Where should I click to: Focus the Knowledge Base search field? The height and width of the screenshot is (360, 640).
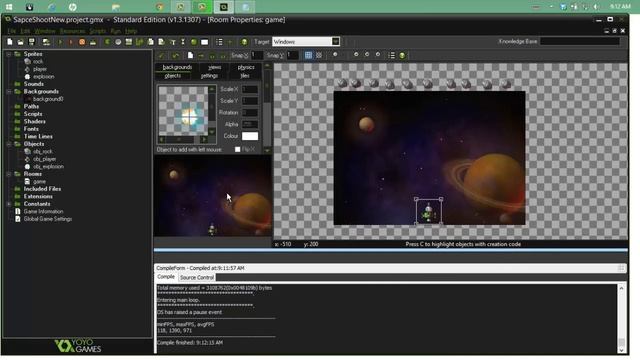580,41
